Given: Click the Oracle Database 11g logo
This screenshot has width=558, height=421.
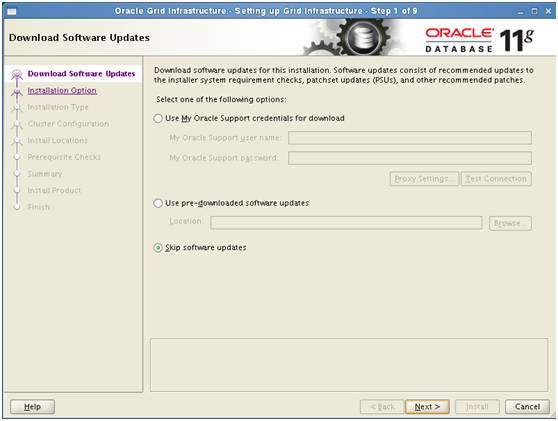Looking at the screenshot, I should coord(479,40).
